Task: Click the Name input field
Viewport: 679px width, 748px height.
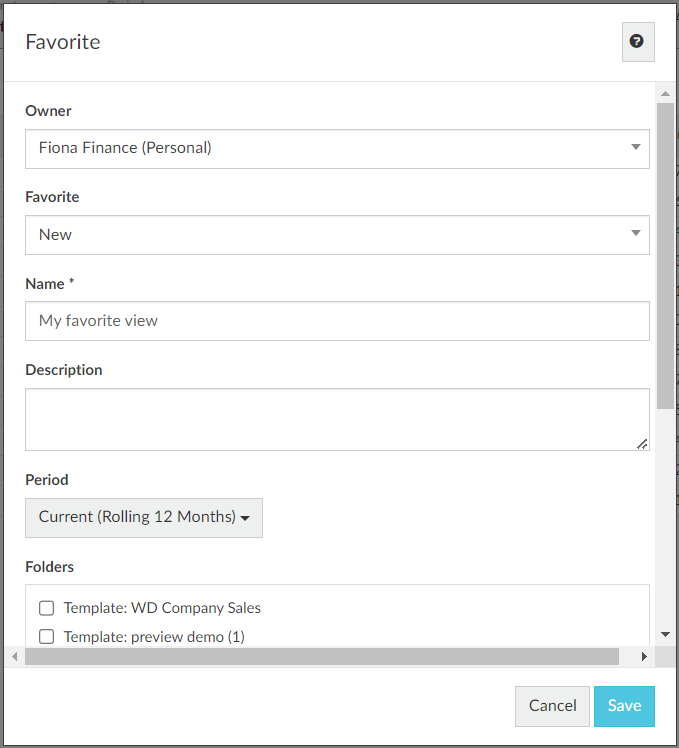Action: tap(337, 321)
